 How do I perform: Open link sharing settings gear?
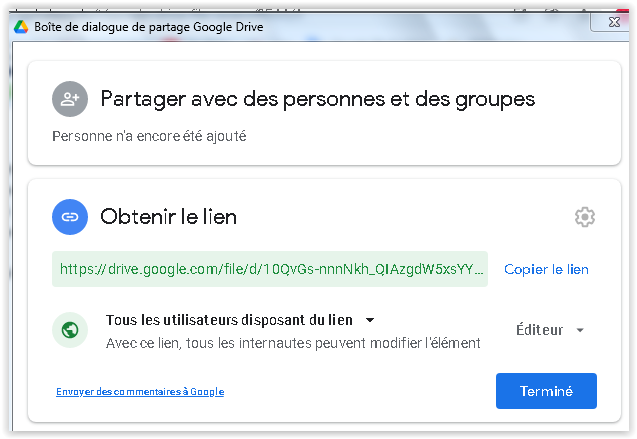pos(585,217)
